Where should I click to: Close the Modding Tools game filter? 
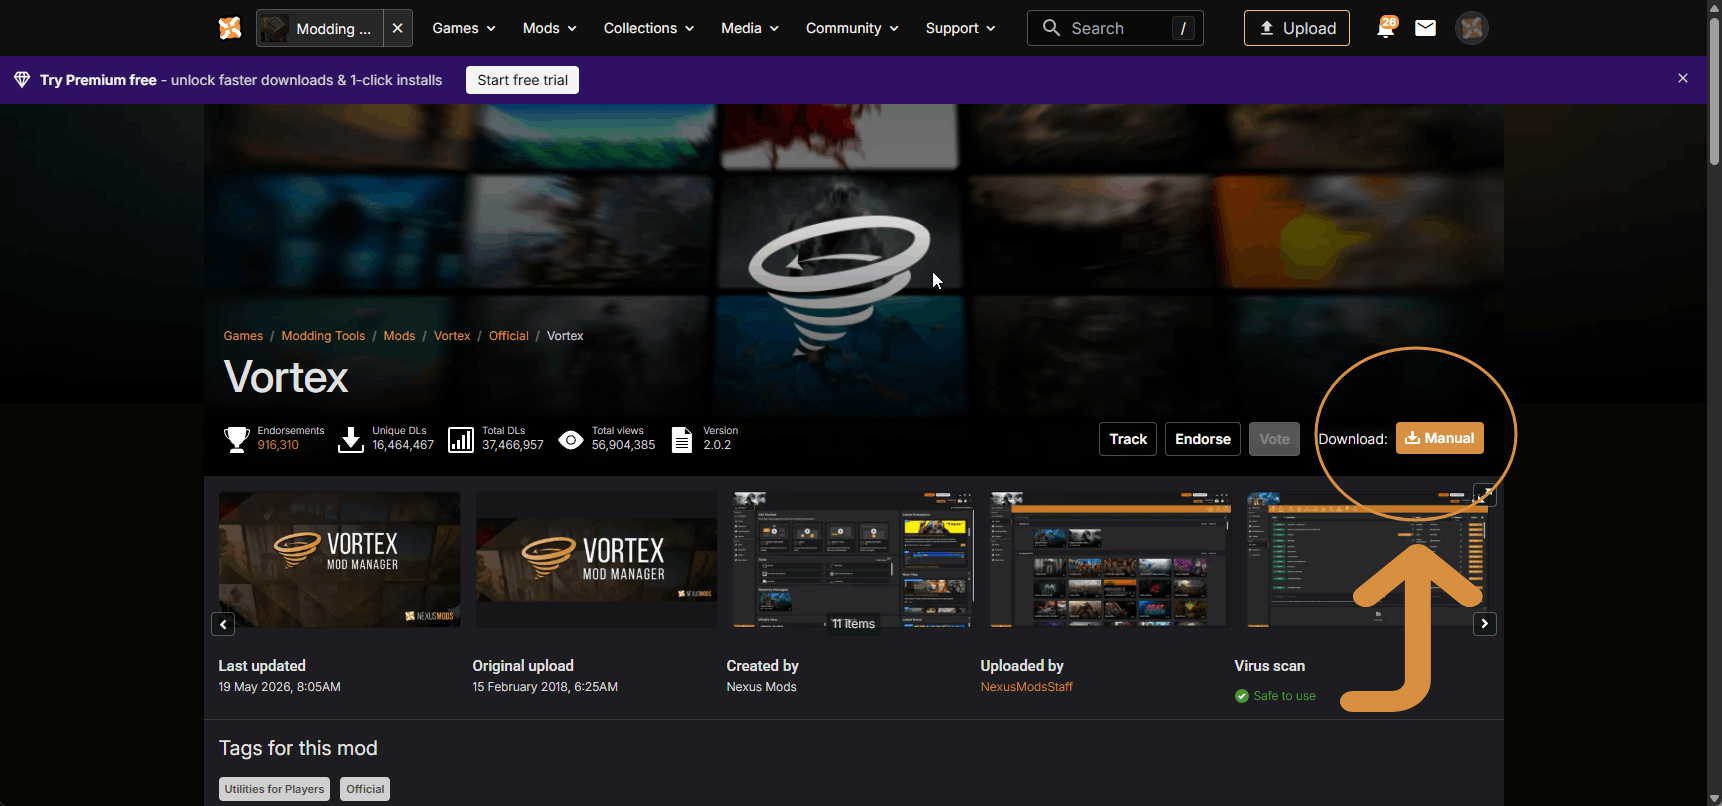(398, 28)
